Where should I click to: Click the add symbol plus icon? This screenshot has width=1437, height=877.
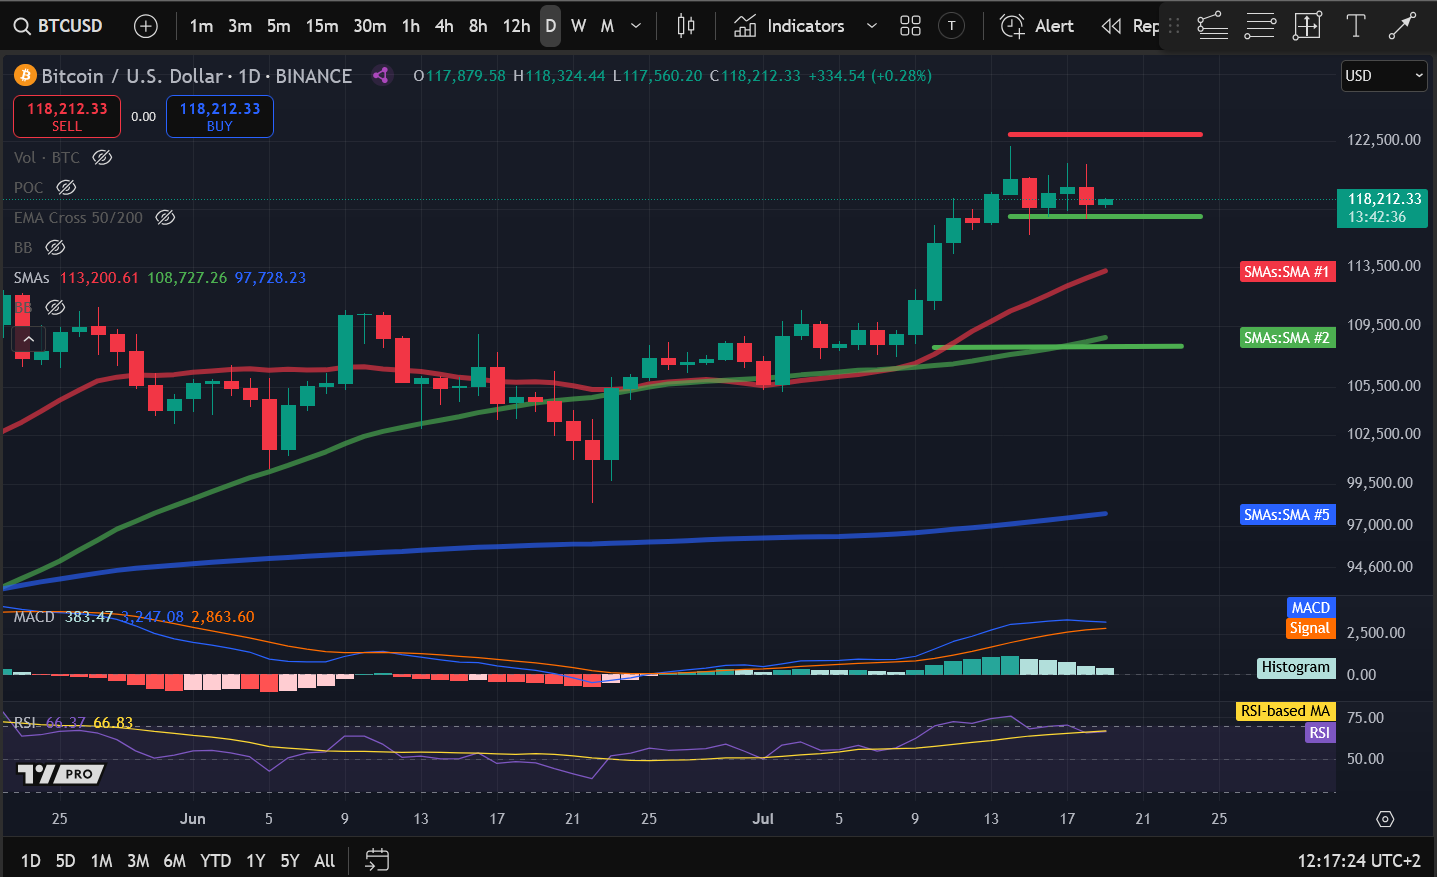coord(146,26)
